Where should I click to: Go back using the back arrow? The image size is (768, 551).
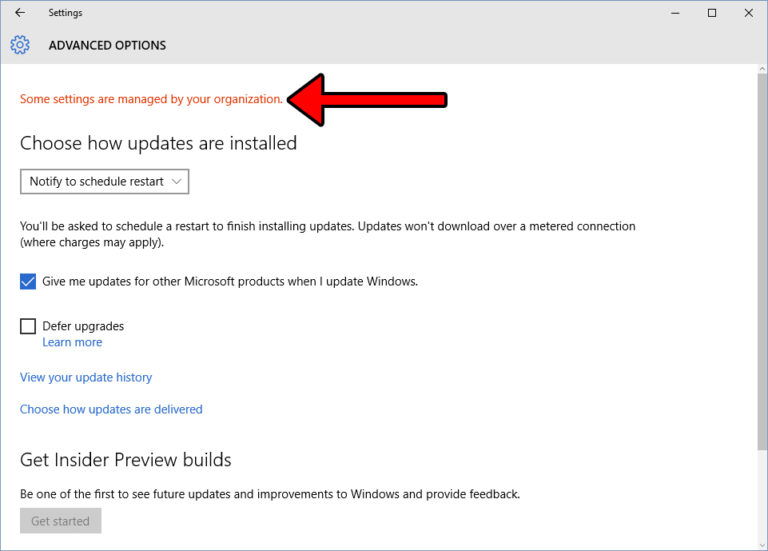[20, 13]
